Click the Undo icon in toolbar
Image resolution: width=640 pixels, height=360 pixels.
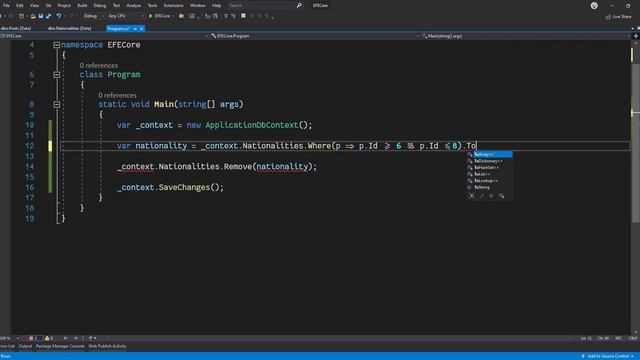[59, 16]
